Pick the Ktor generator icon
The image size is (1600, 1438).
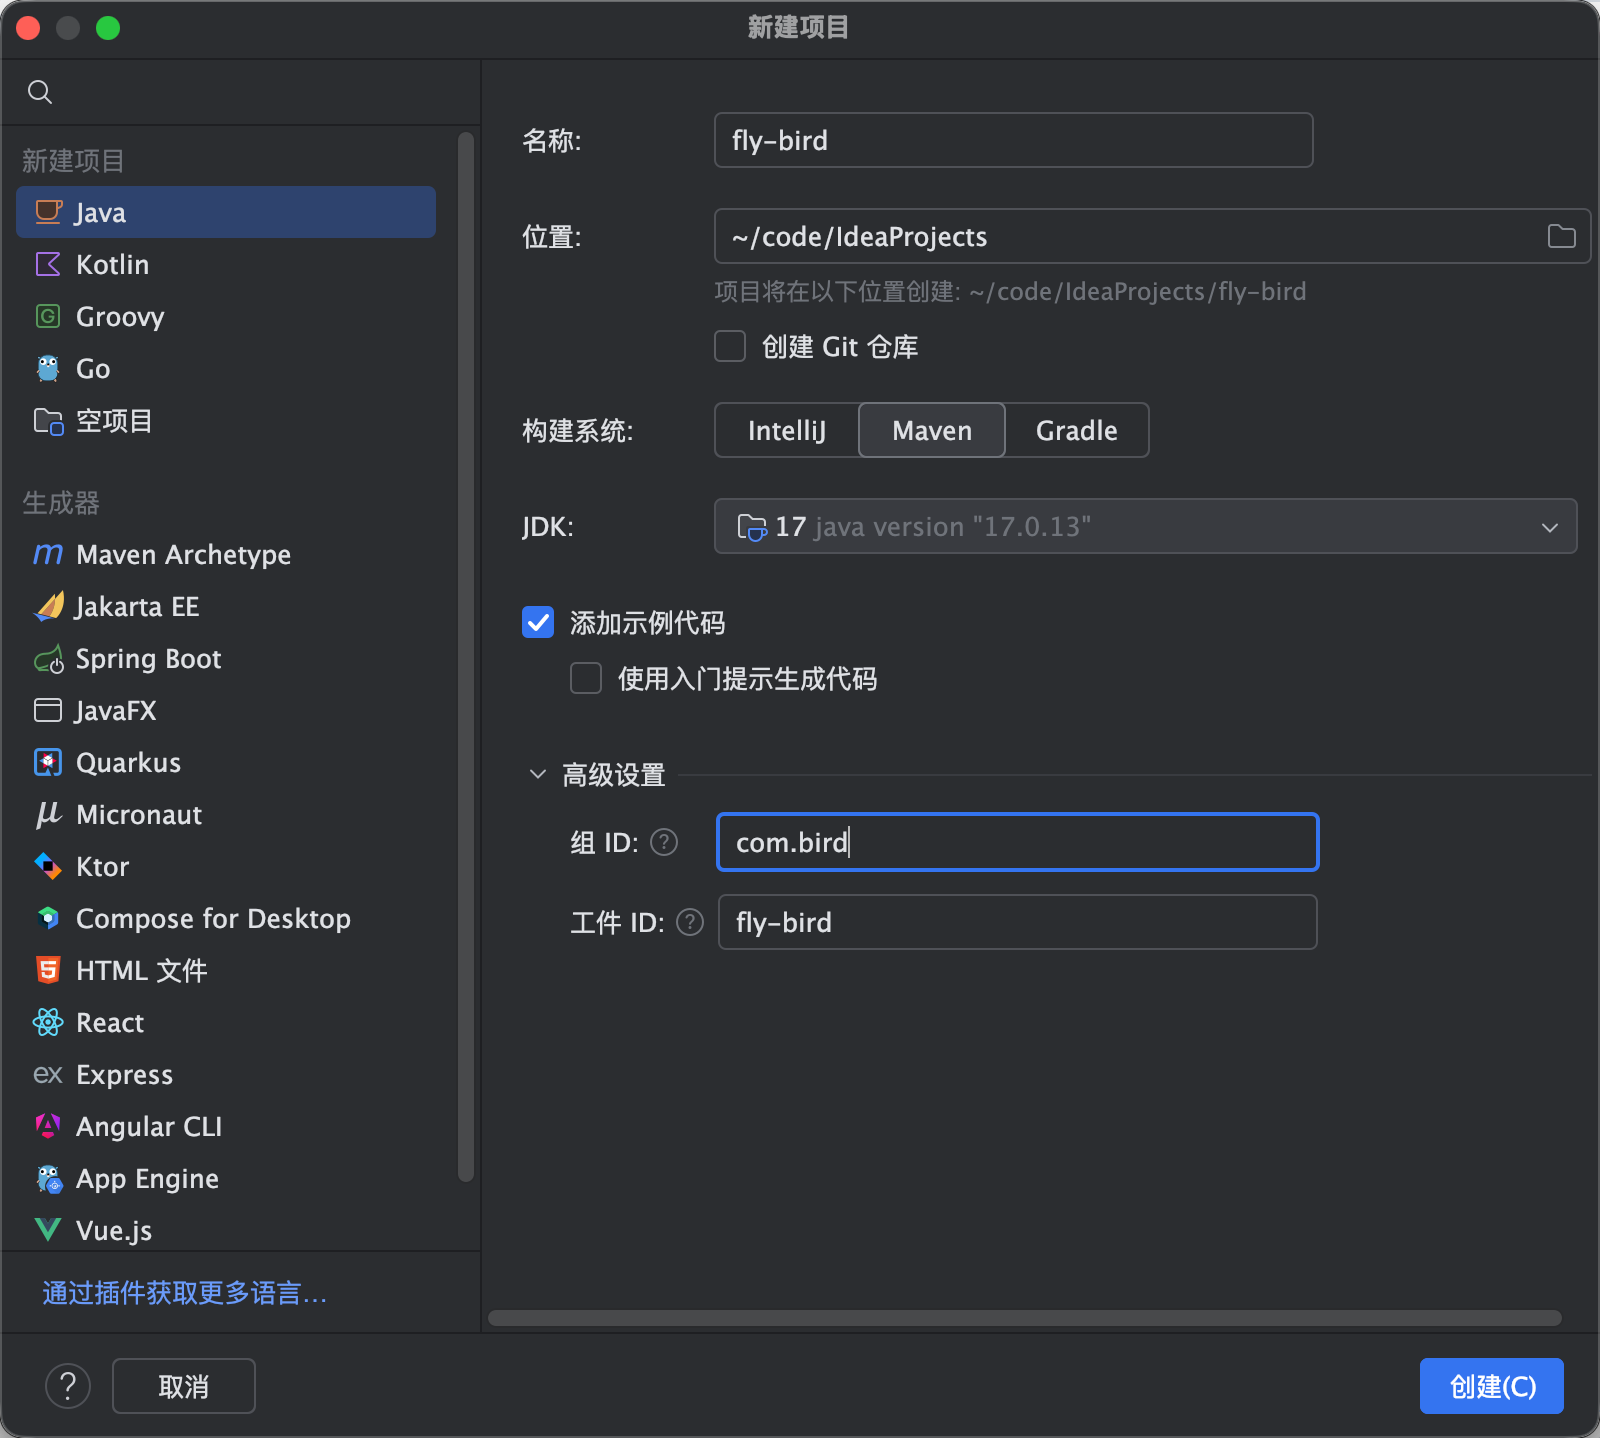point(48,866)
